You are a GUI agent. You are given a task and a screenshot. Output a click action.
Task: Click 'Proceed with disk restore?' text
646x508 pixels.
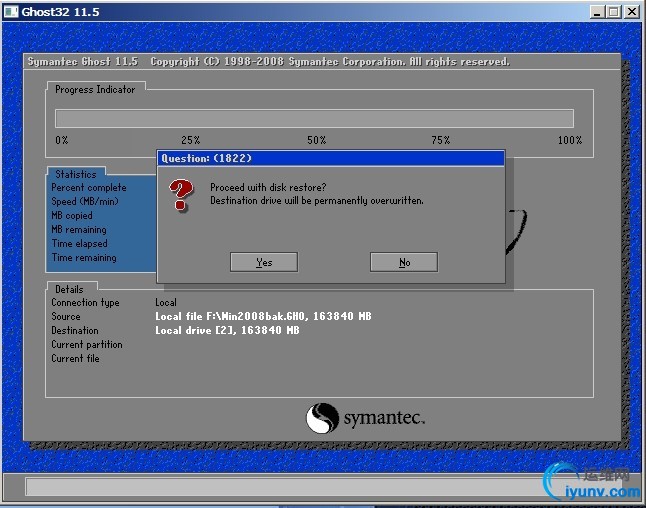coord(268,187)
